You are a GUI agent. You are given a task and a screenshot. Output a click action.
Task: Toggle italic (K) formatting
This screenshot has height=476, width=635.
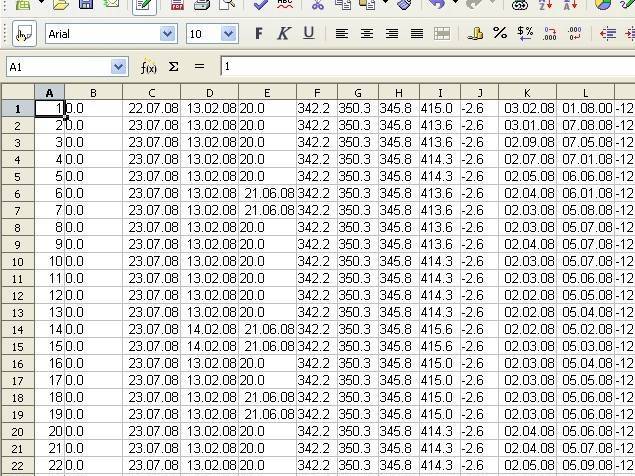pyautogui.click(x=283, y=34)
